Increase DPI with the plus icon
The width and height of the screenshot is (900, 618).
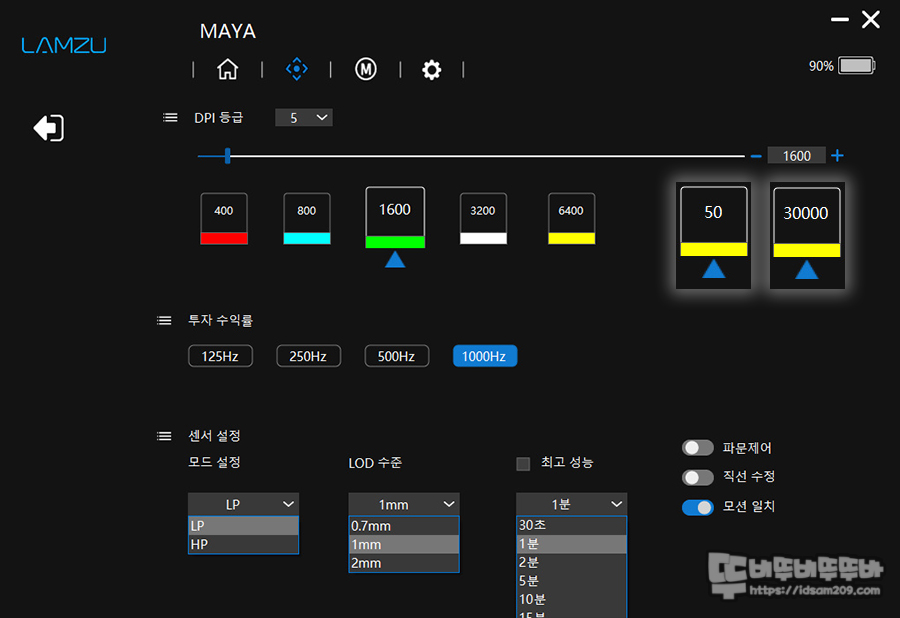tap(837, 156)
